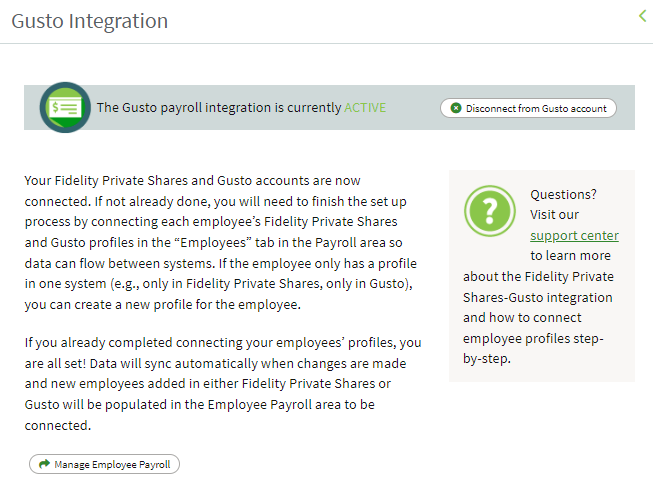Screen dimensions: 653x482
Task: Click the paragraph starting "Your Fidelity Private Shares"
Action: pos(221,242)
